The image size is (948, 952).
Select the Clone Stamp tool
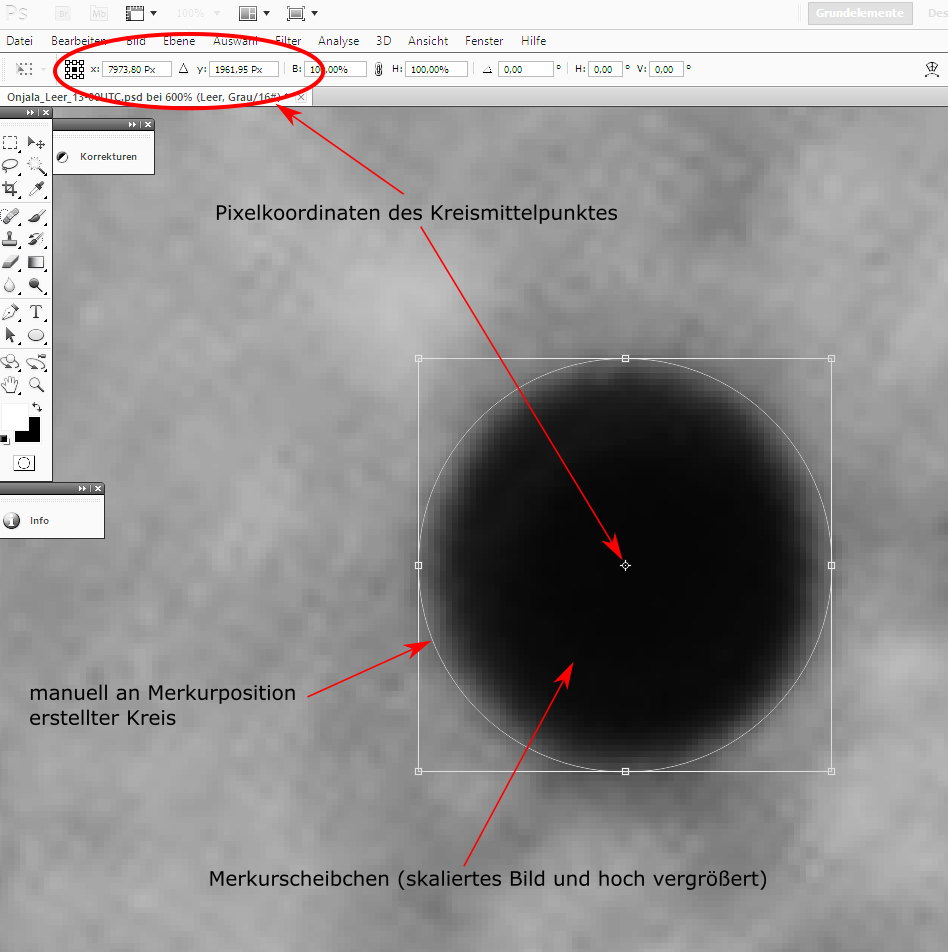(11, 239)
